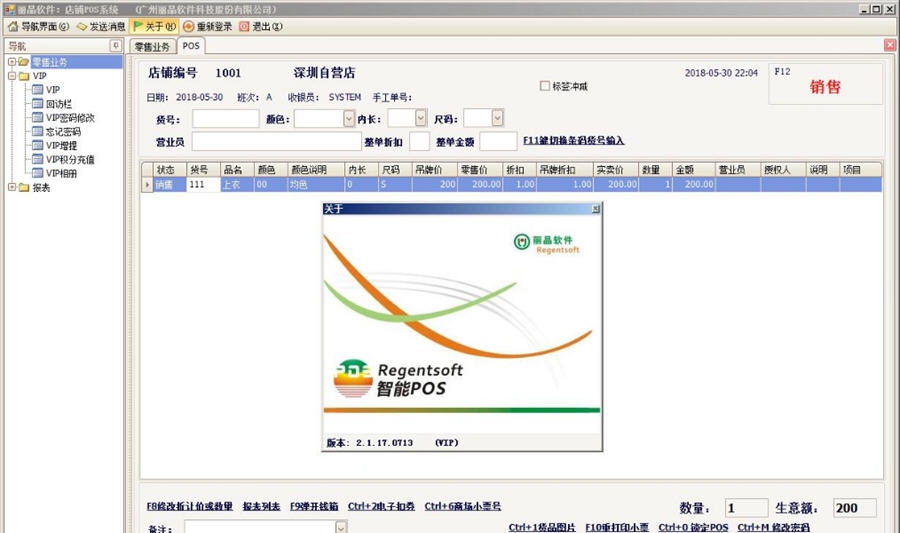Click the 整单金额 input field

tap(498, 141)
